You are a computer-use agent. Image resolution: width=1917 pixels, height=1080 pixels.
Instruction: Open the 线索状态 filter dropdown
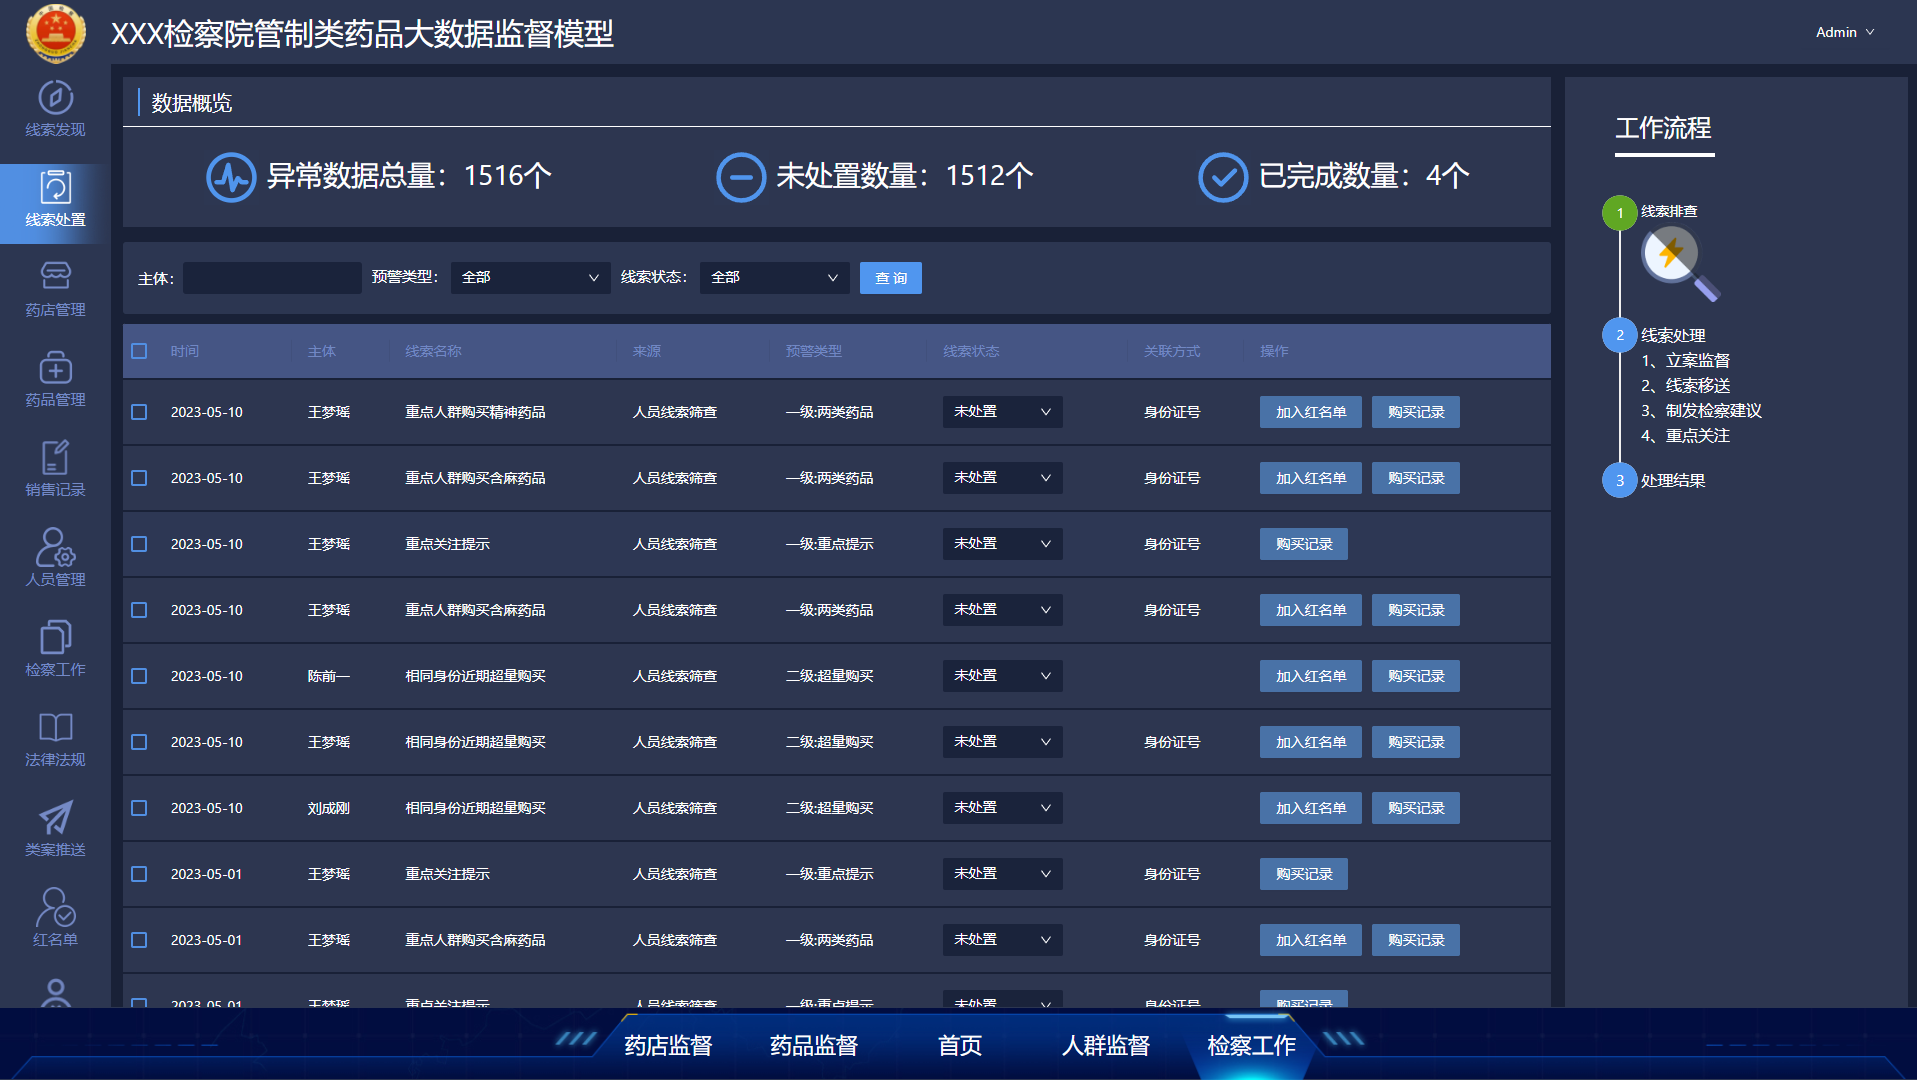[x=774, y=278]
